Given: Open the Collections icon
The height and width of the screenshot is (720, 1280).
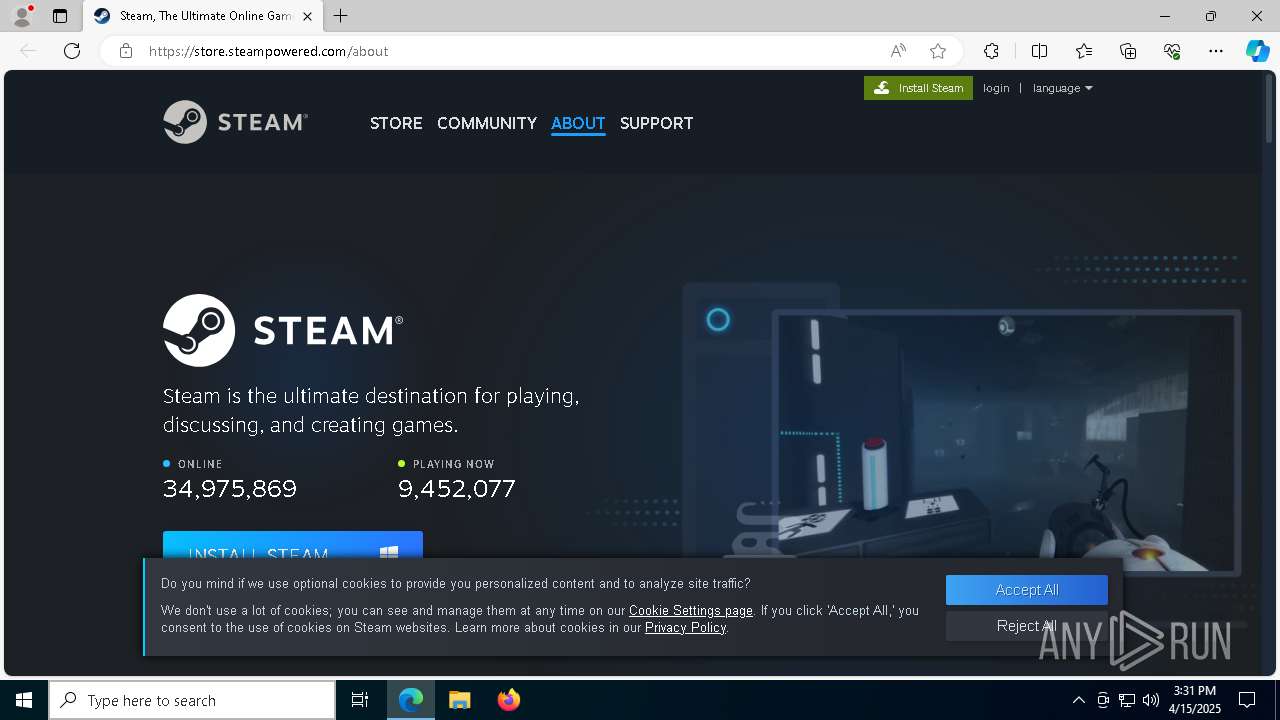Looking at the screenshot, I should point(1128,51).
